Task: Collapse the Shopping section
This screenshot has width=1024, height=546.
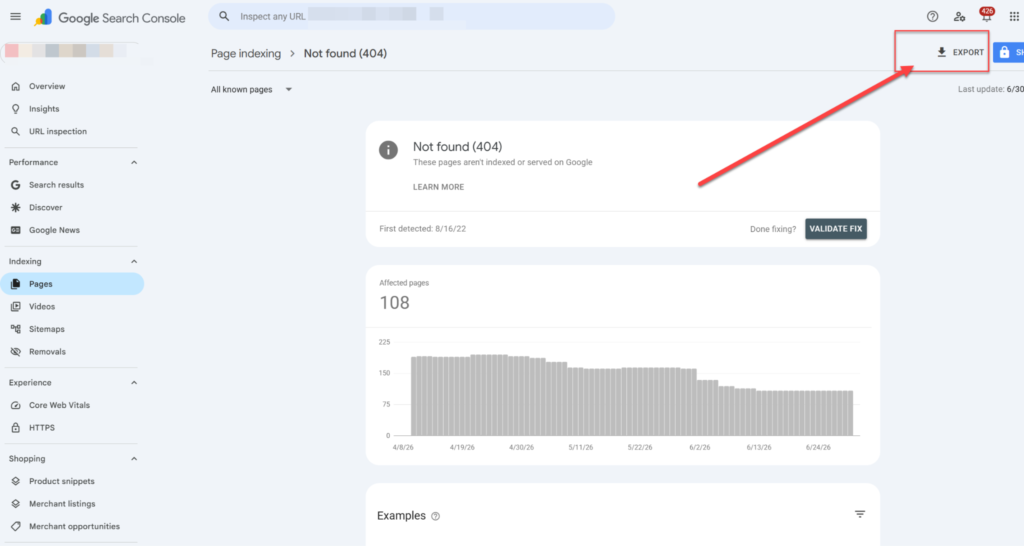Action: coord(134,458)
